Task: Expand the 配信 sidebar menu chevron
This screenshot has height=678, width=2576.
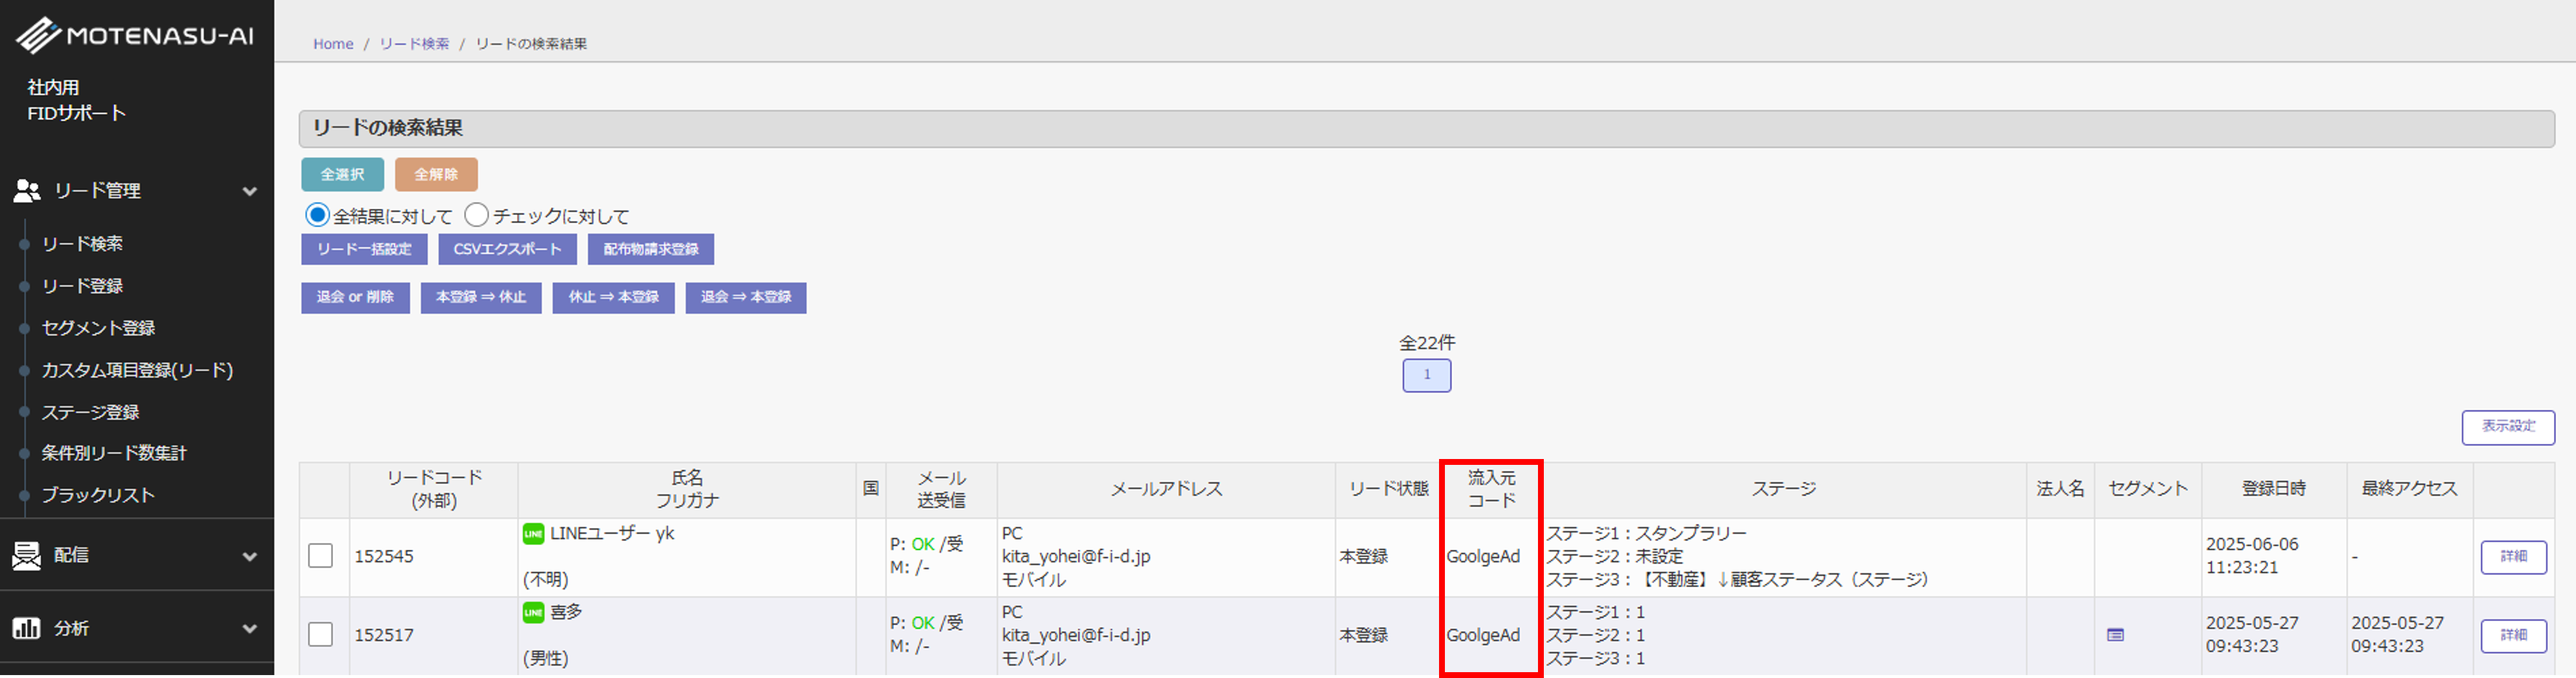Action: 249,556
